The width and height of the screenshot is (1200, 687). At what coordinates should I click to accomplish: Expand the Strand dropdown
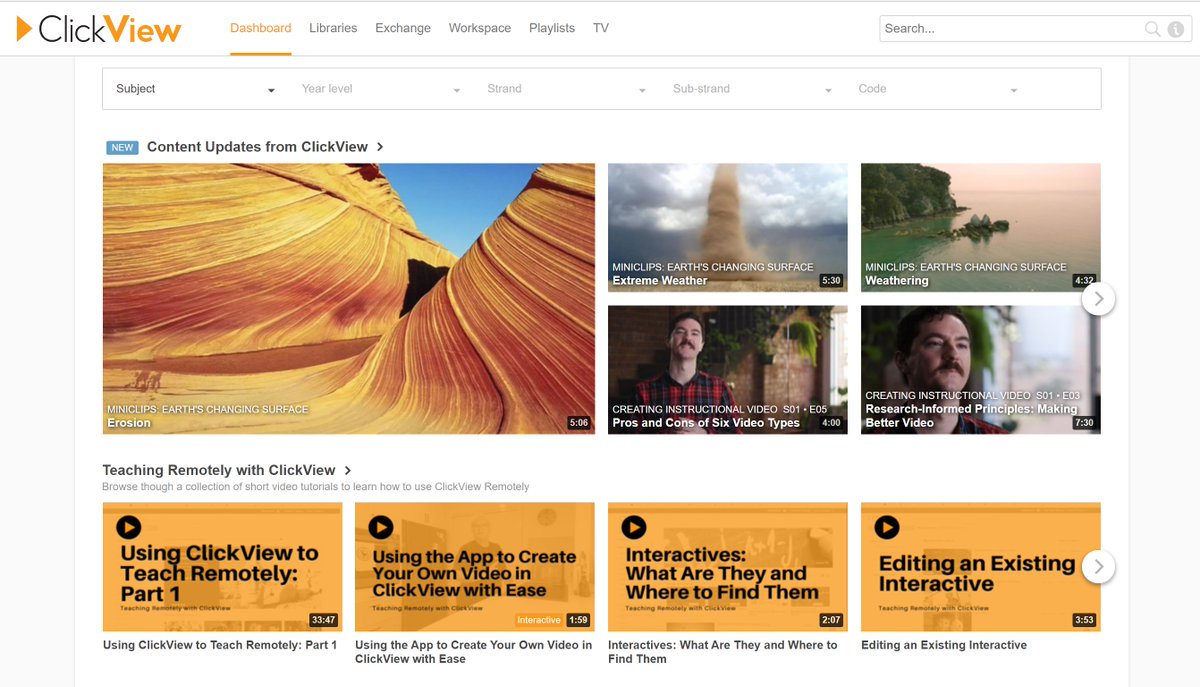[x=566, y=89]
